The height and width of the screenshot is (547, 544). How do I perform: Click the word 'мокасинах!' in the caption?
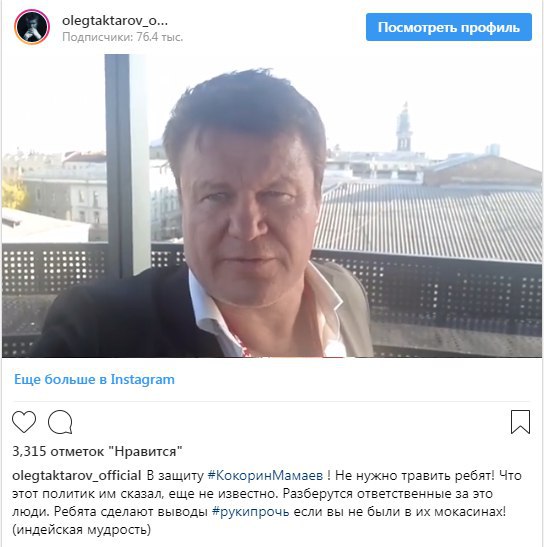470,512
